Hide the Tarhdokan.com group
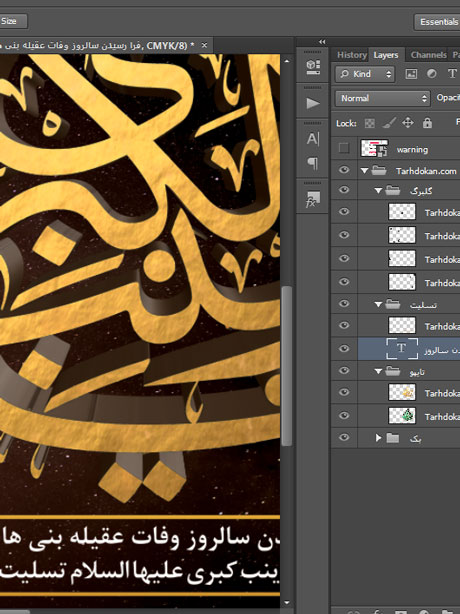 [344, 170]
